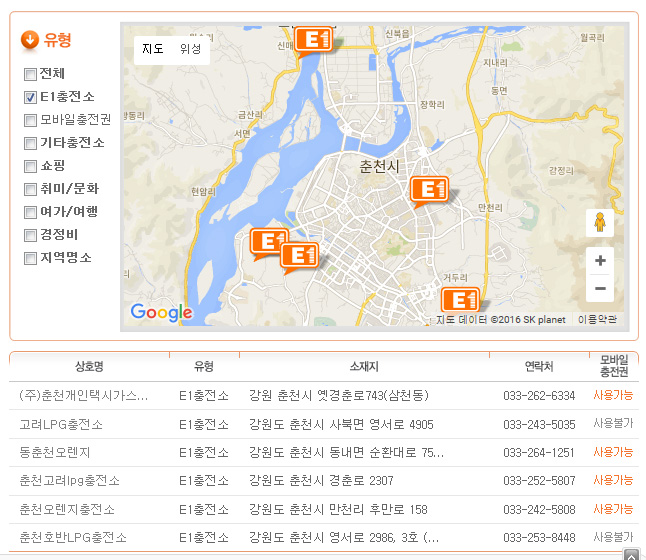Click 사용불가 status for 춘천호반LPG충전소

pos(613,537)
